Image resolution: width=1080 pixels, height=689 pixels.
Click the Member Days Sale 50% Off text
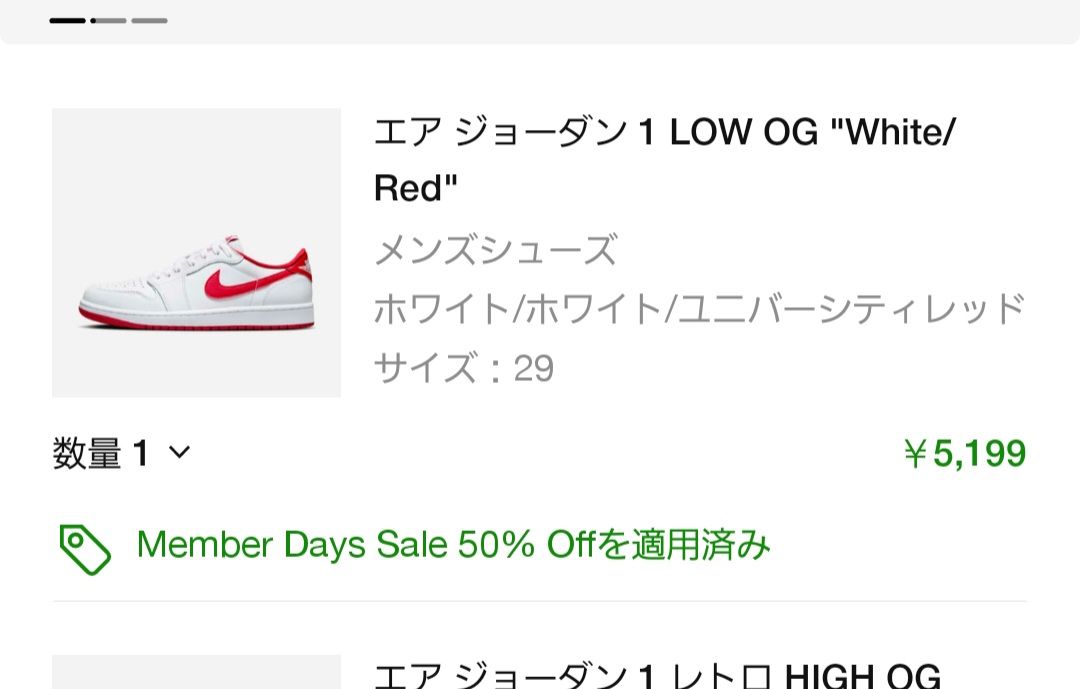[x=455, y=545]
